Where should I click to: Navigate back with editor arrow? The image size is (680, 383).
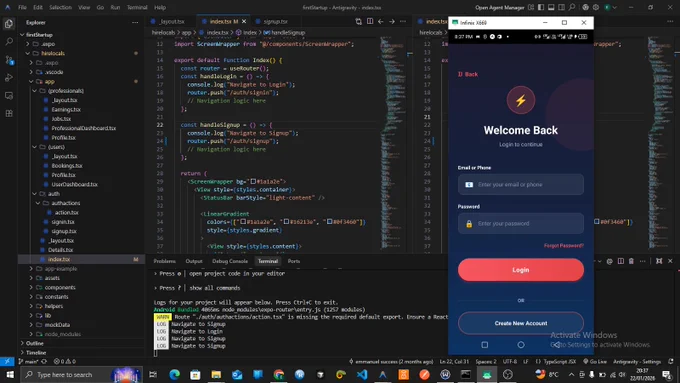pyautogui.click(x=380, y=21)
